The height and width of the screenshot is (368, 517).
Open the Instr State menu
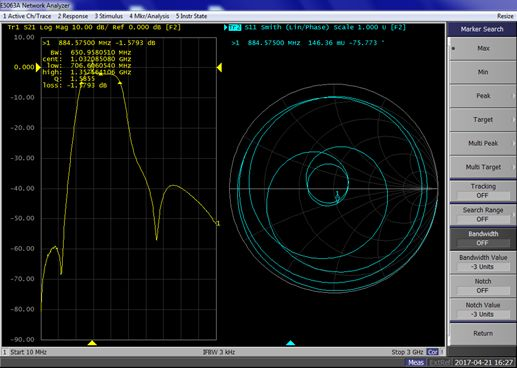[191, 16]
